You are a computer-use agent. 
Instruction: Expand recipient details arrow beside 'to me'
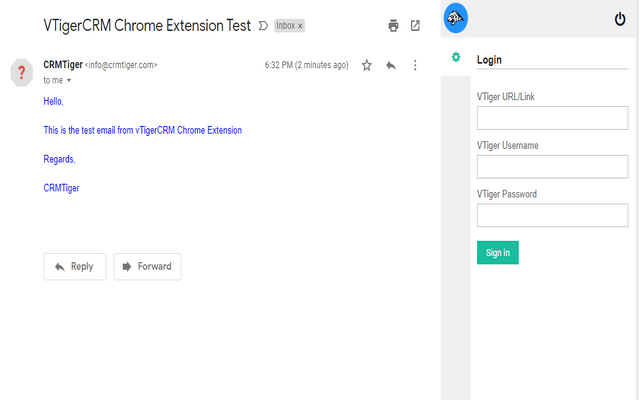(x=69, y=80)
